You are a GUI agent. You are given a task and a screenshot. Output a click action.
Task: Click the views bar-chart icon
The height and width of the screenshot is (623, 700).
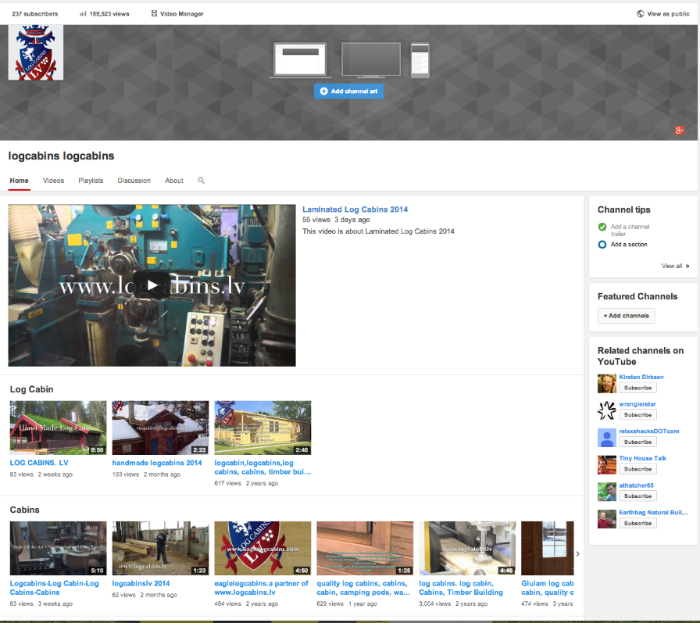coord(83,14)
